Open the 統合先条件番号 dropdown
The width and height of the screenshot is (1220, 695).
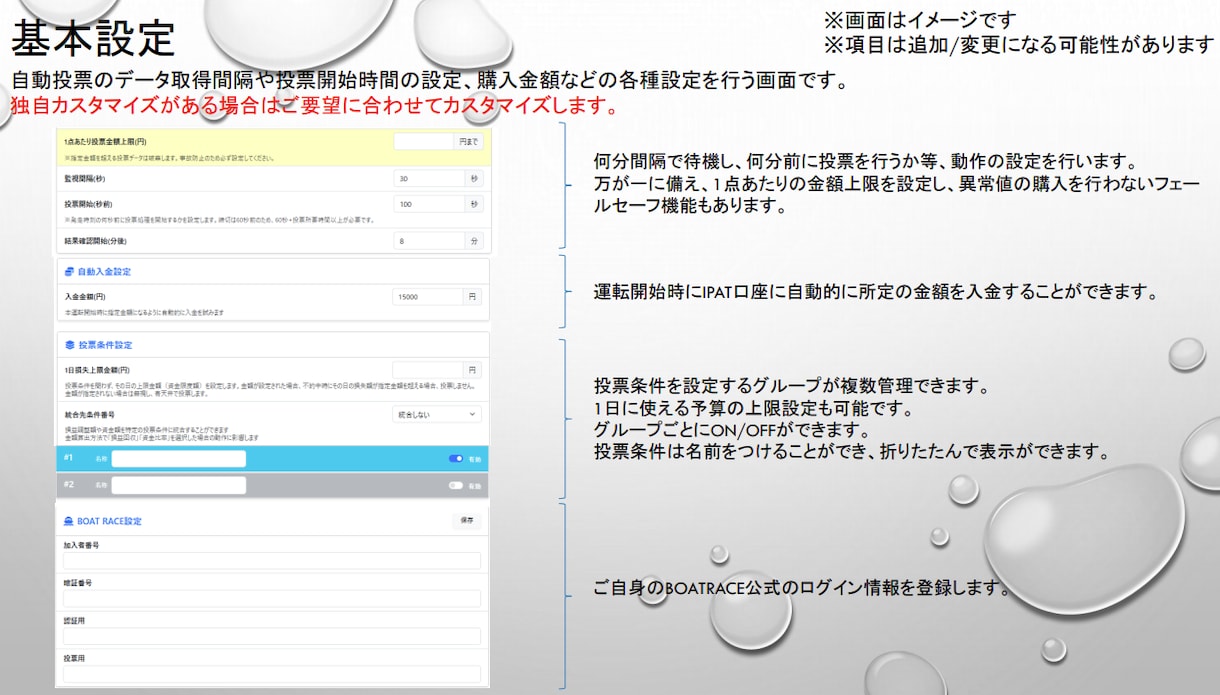437,414
